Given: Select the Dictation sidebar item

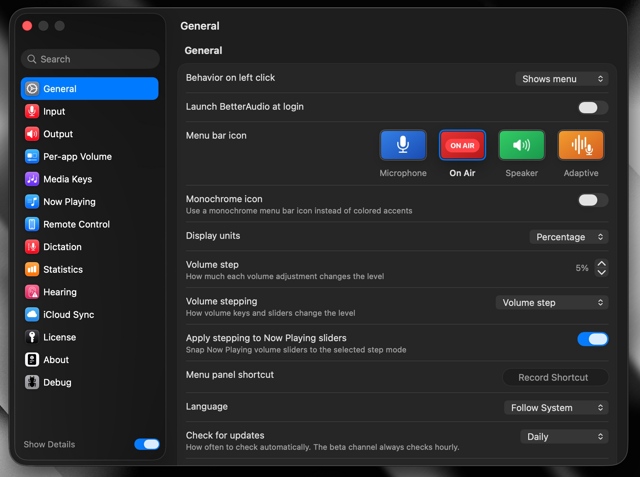Looking at the screenshot, I should click(89, 246).
